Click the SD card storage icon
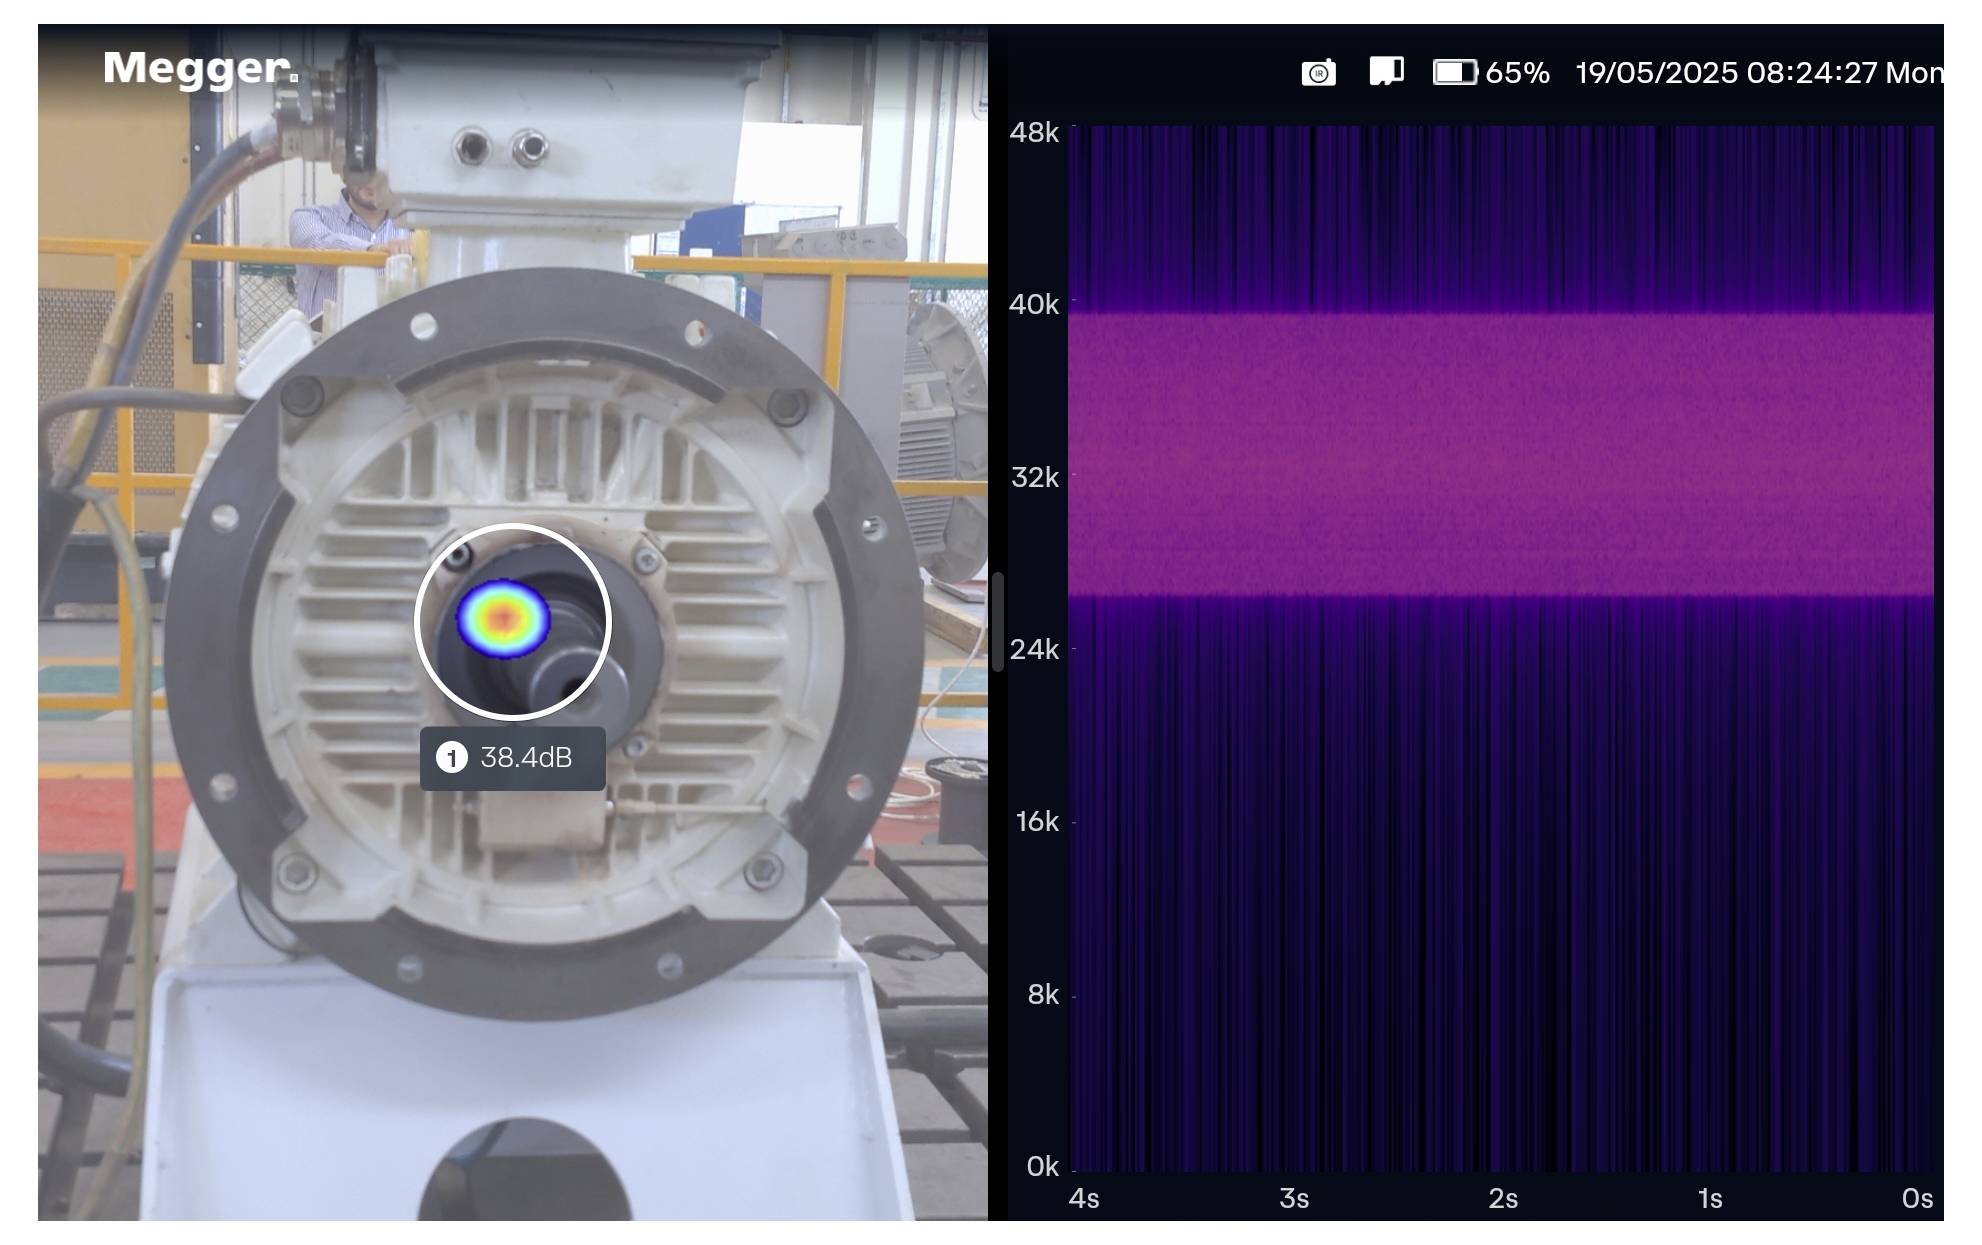Image resolution: width=1982 pixels, height=1245 pixels. (1385, 71)
